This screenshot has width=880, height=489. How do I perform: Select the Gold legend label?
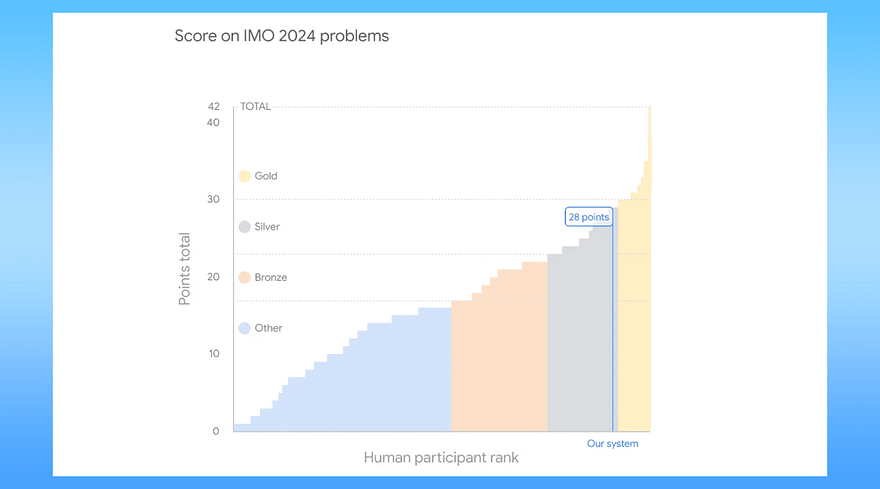pos(266,176)
